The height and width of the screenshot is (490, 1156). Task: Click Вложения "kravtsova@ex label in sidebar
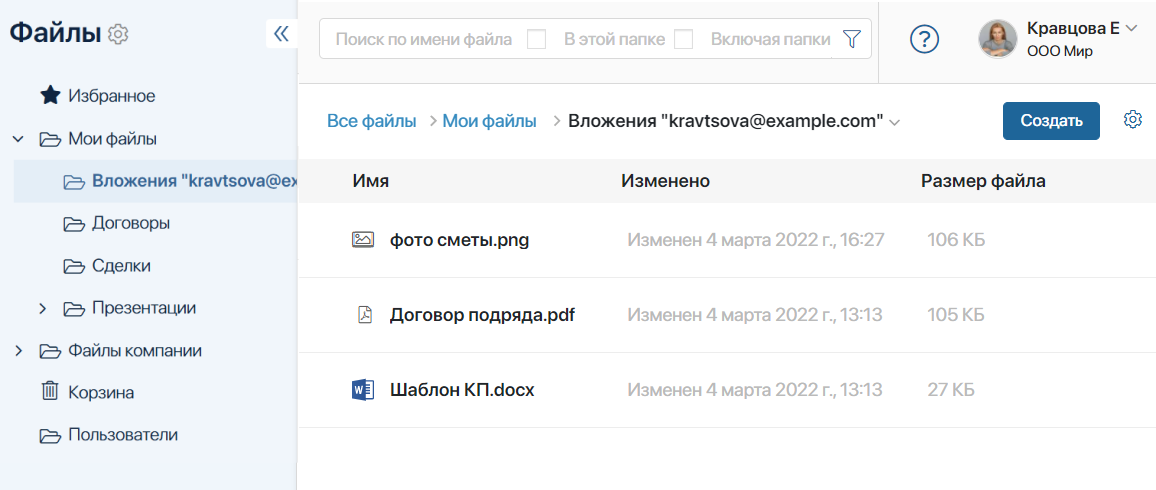195,182
